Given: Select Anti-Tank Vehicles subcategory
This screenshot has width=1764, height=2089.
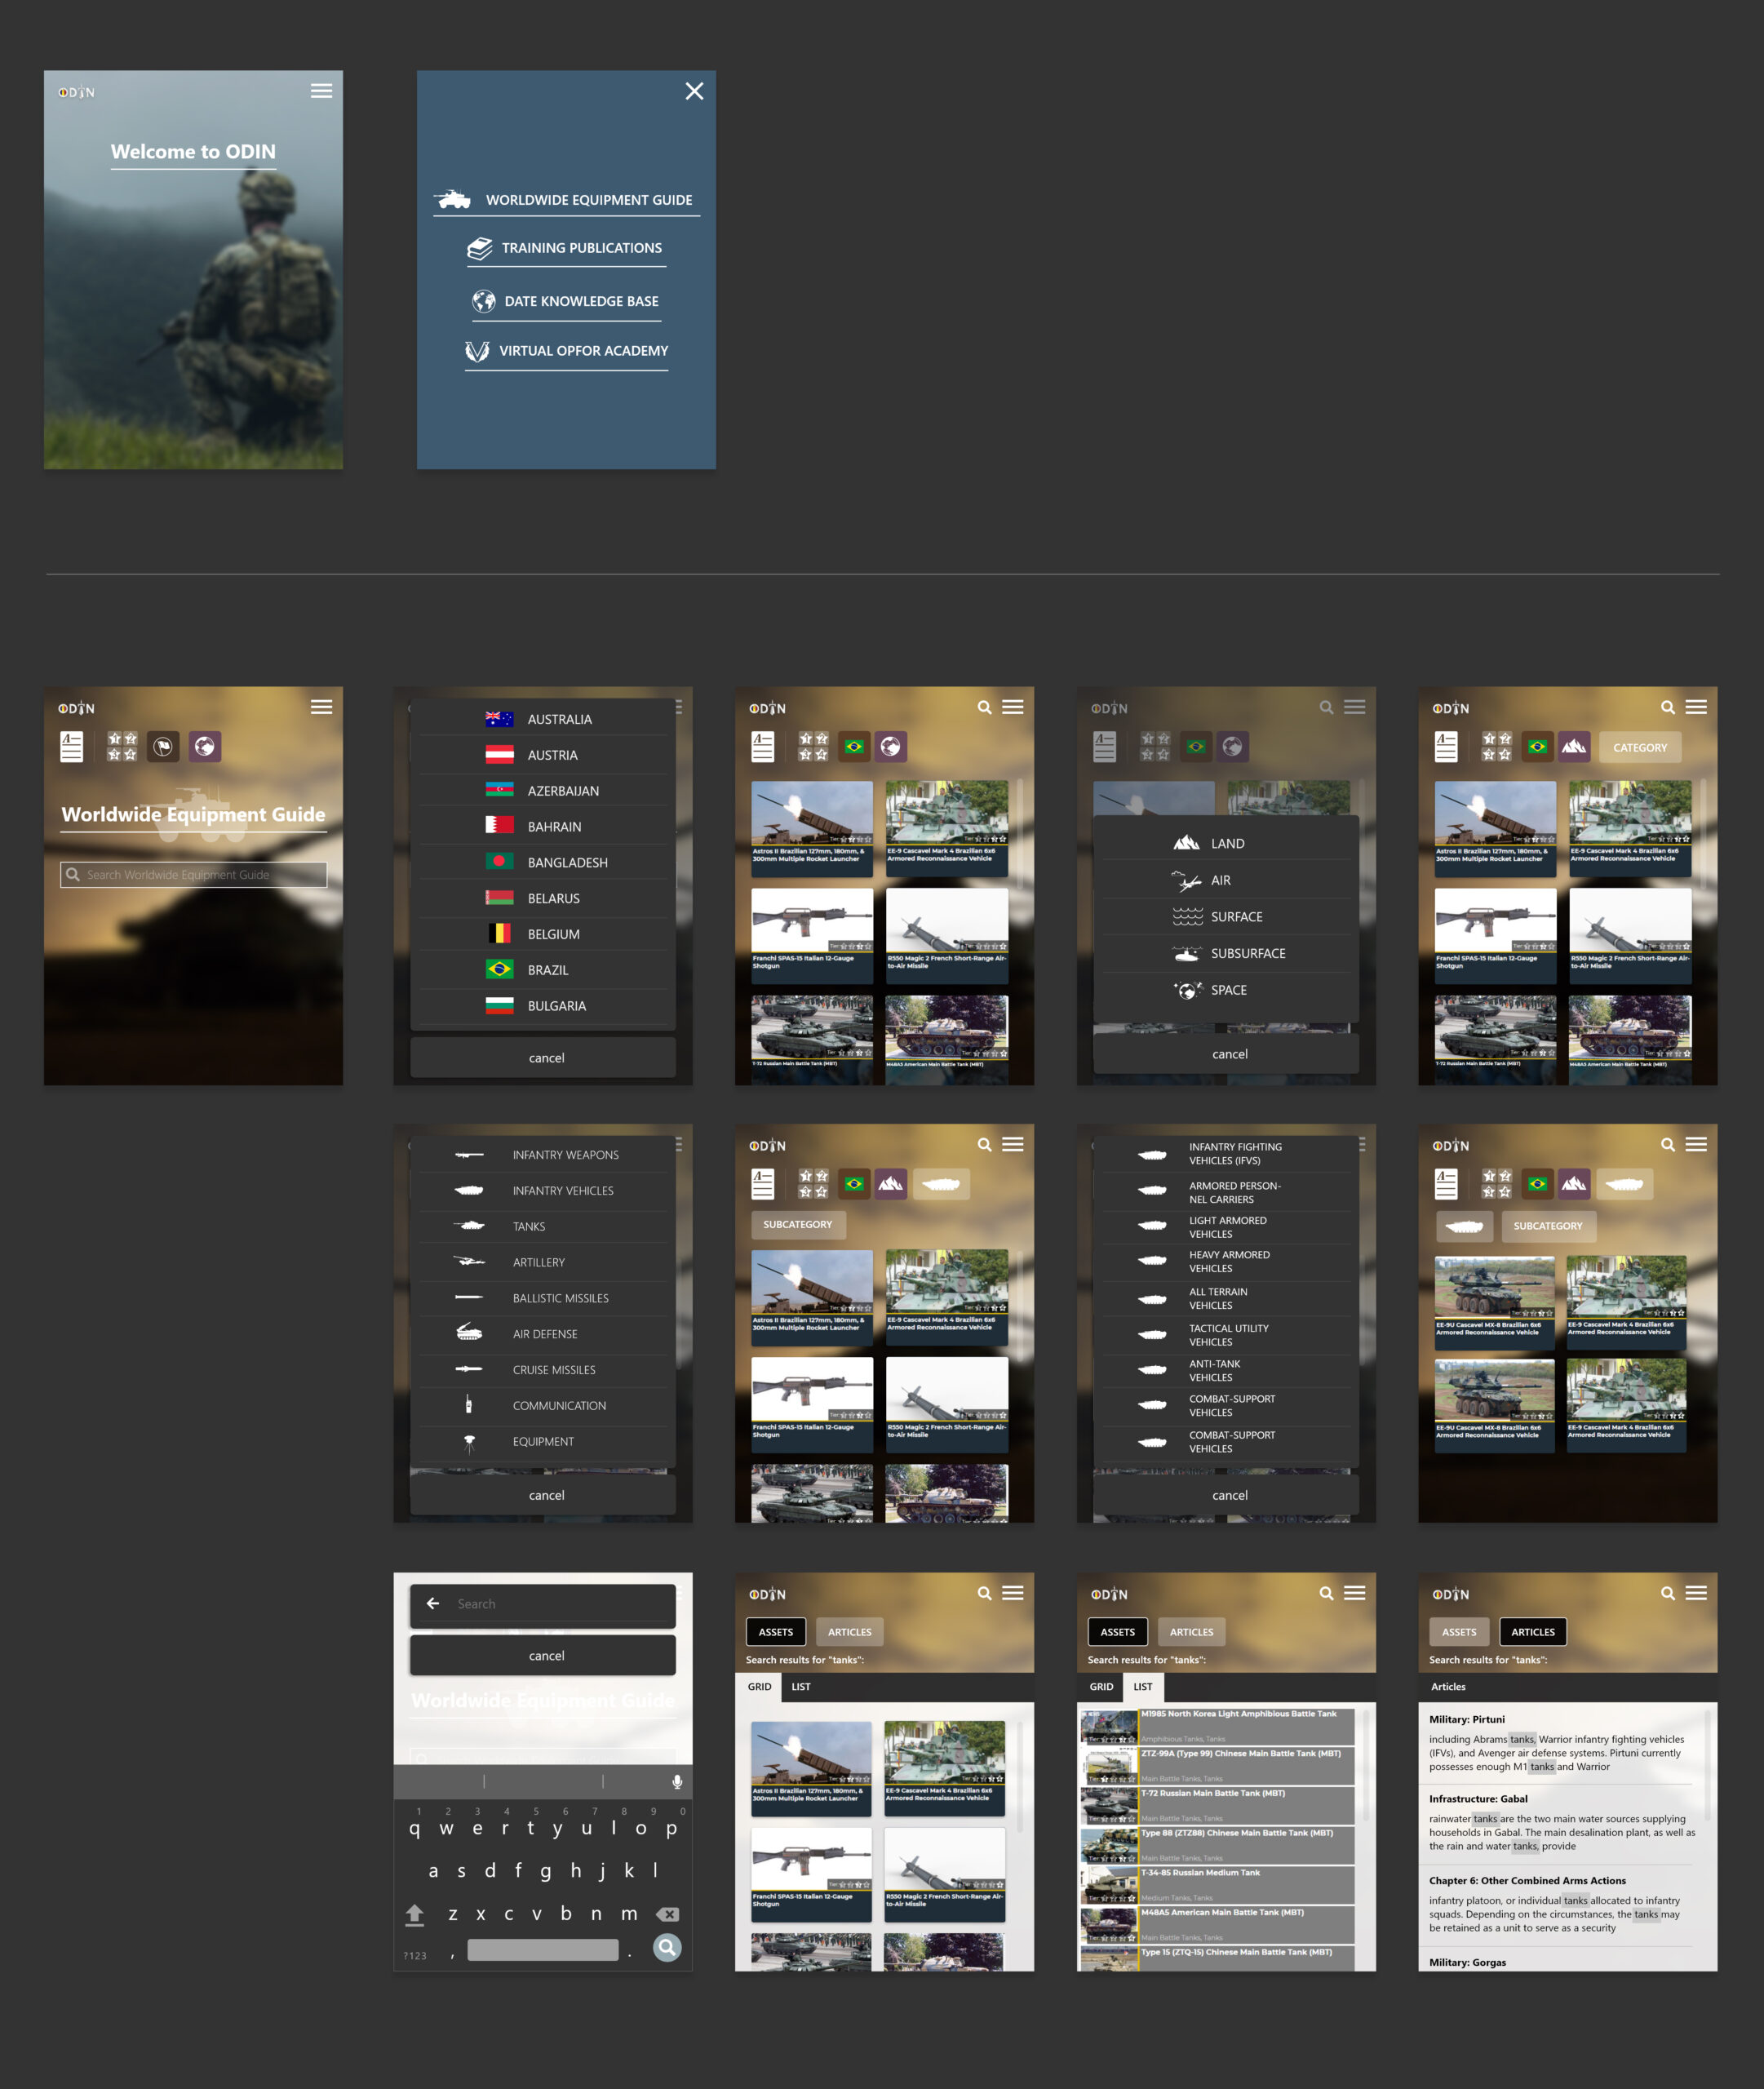Looking at the screenshot, I should (x=1226, y=1370).
